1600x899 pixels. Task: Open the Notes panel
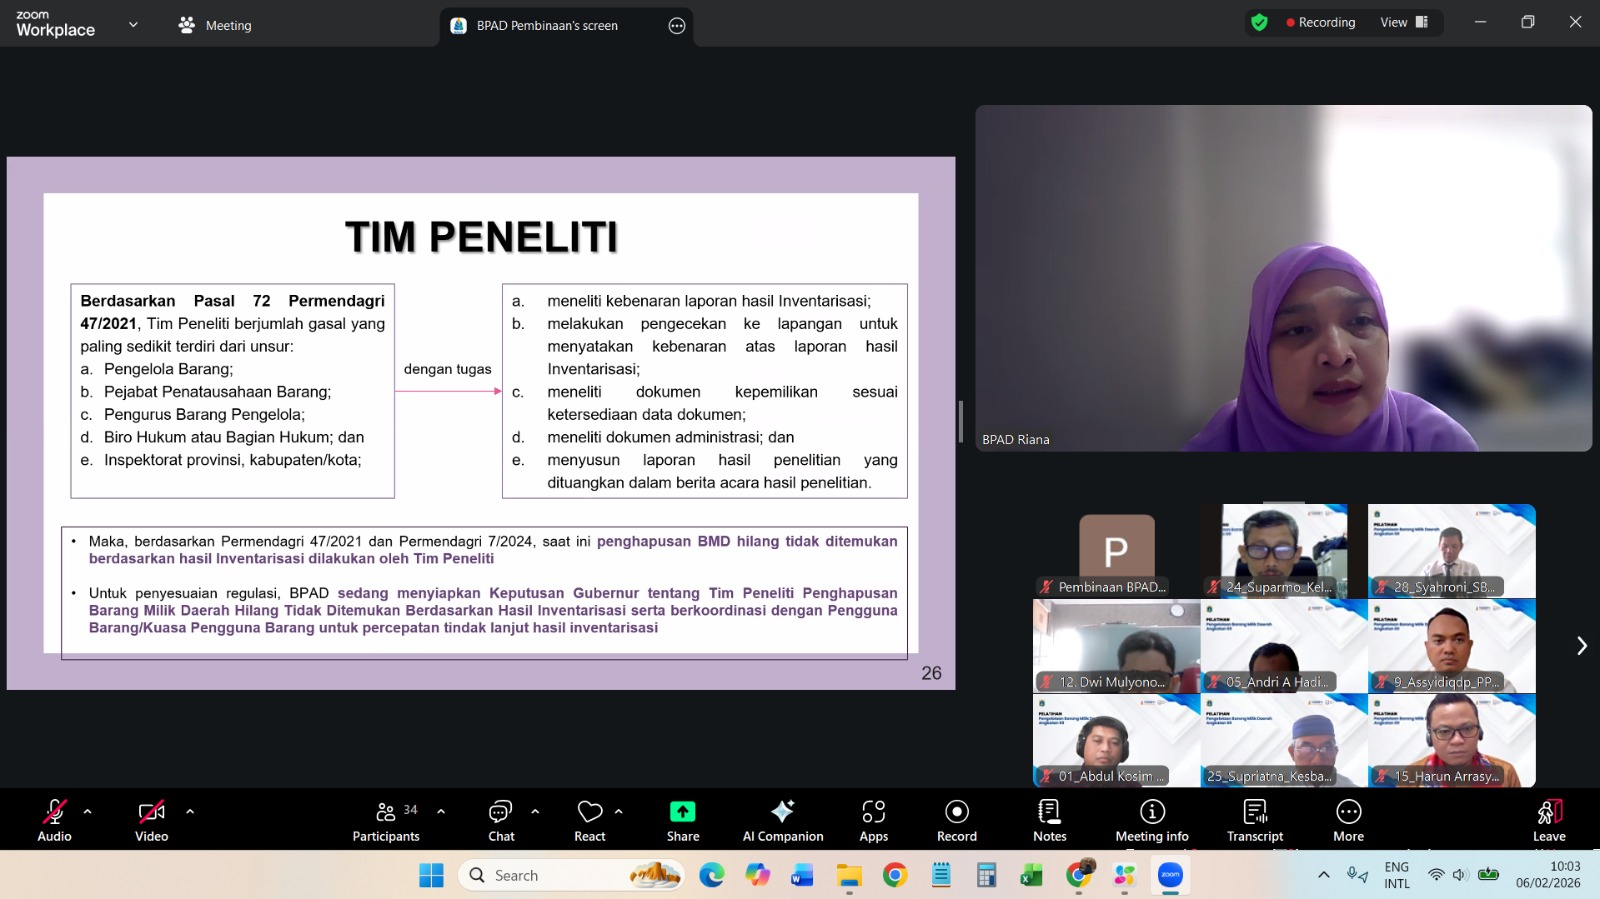click(1049, 820)
